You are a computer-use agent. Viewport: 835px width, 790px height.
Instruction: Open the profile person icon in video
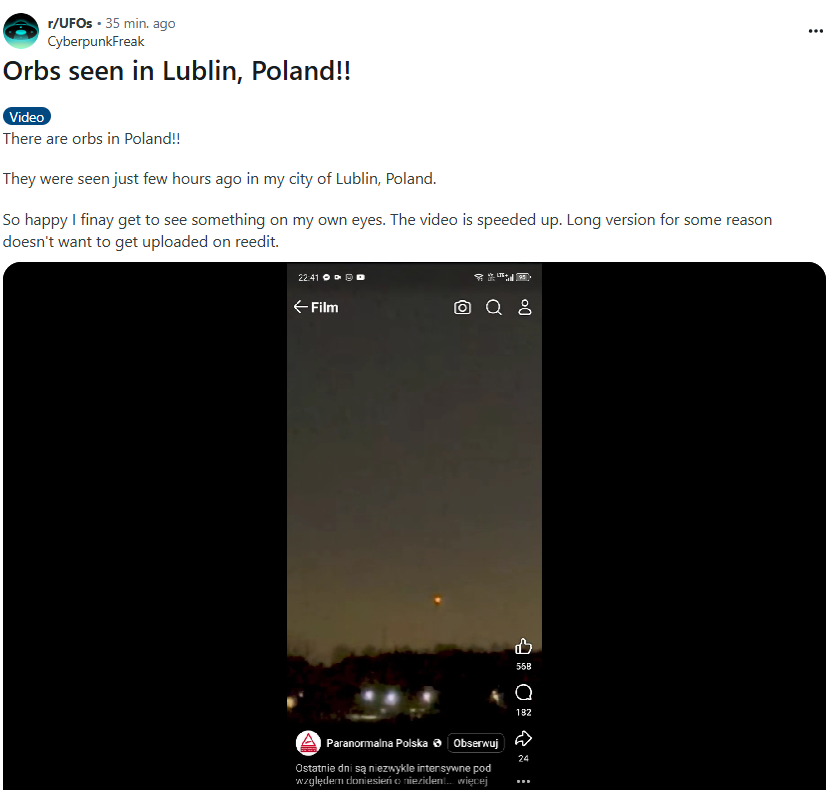pos(525,307)
